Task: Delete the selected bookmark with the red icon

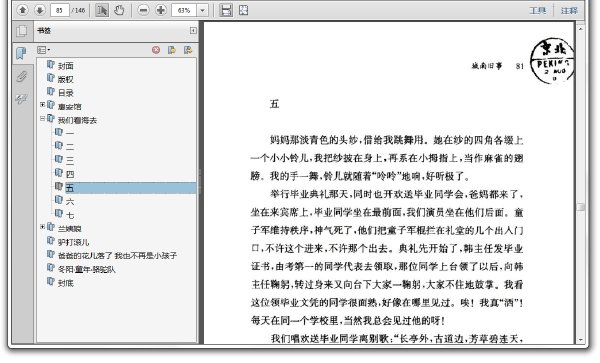Action: (156, 50)
